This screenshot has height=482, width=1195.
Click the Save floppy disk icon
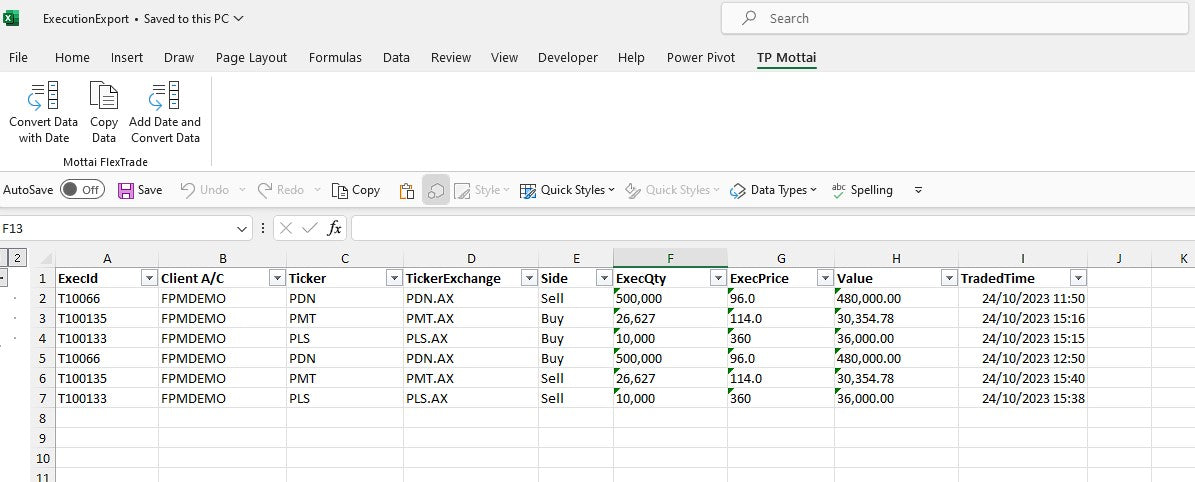[x=126, y=191]
